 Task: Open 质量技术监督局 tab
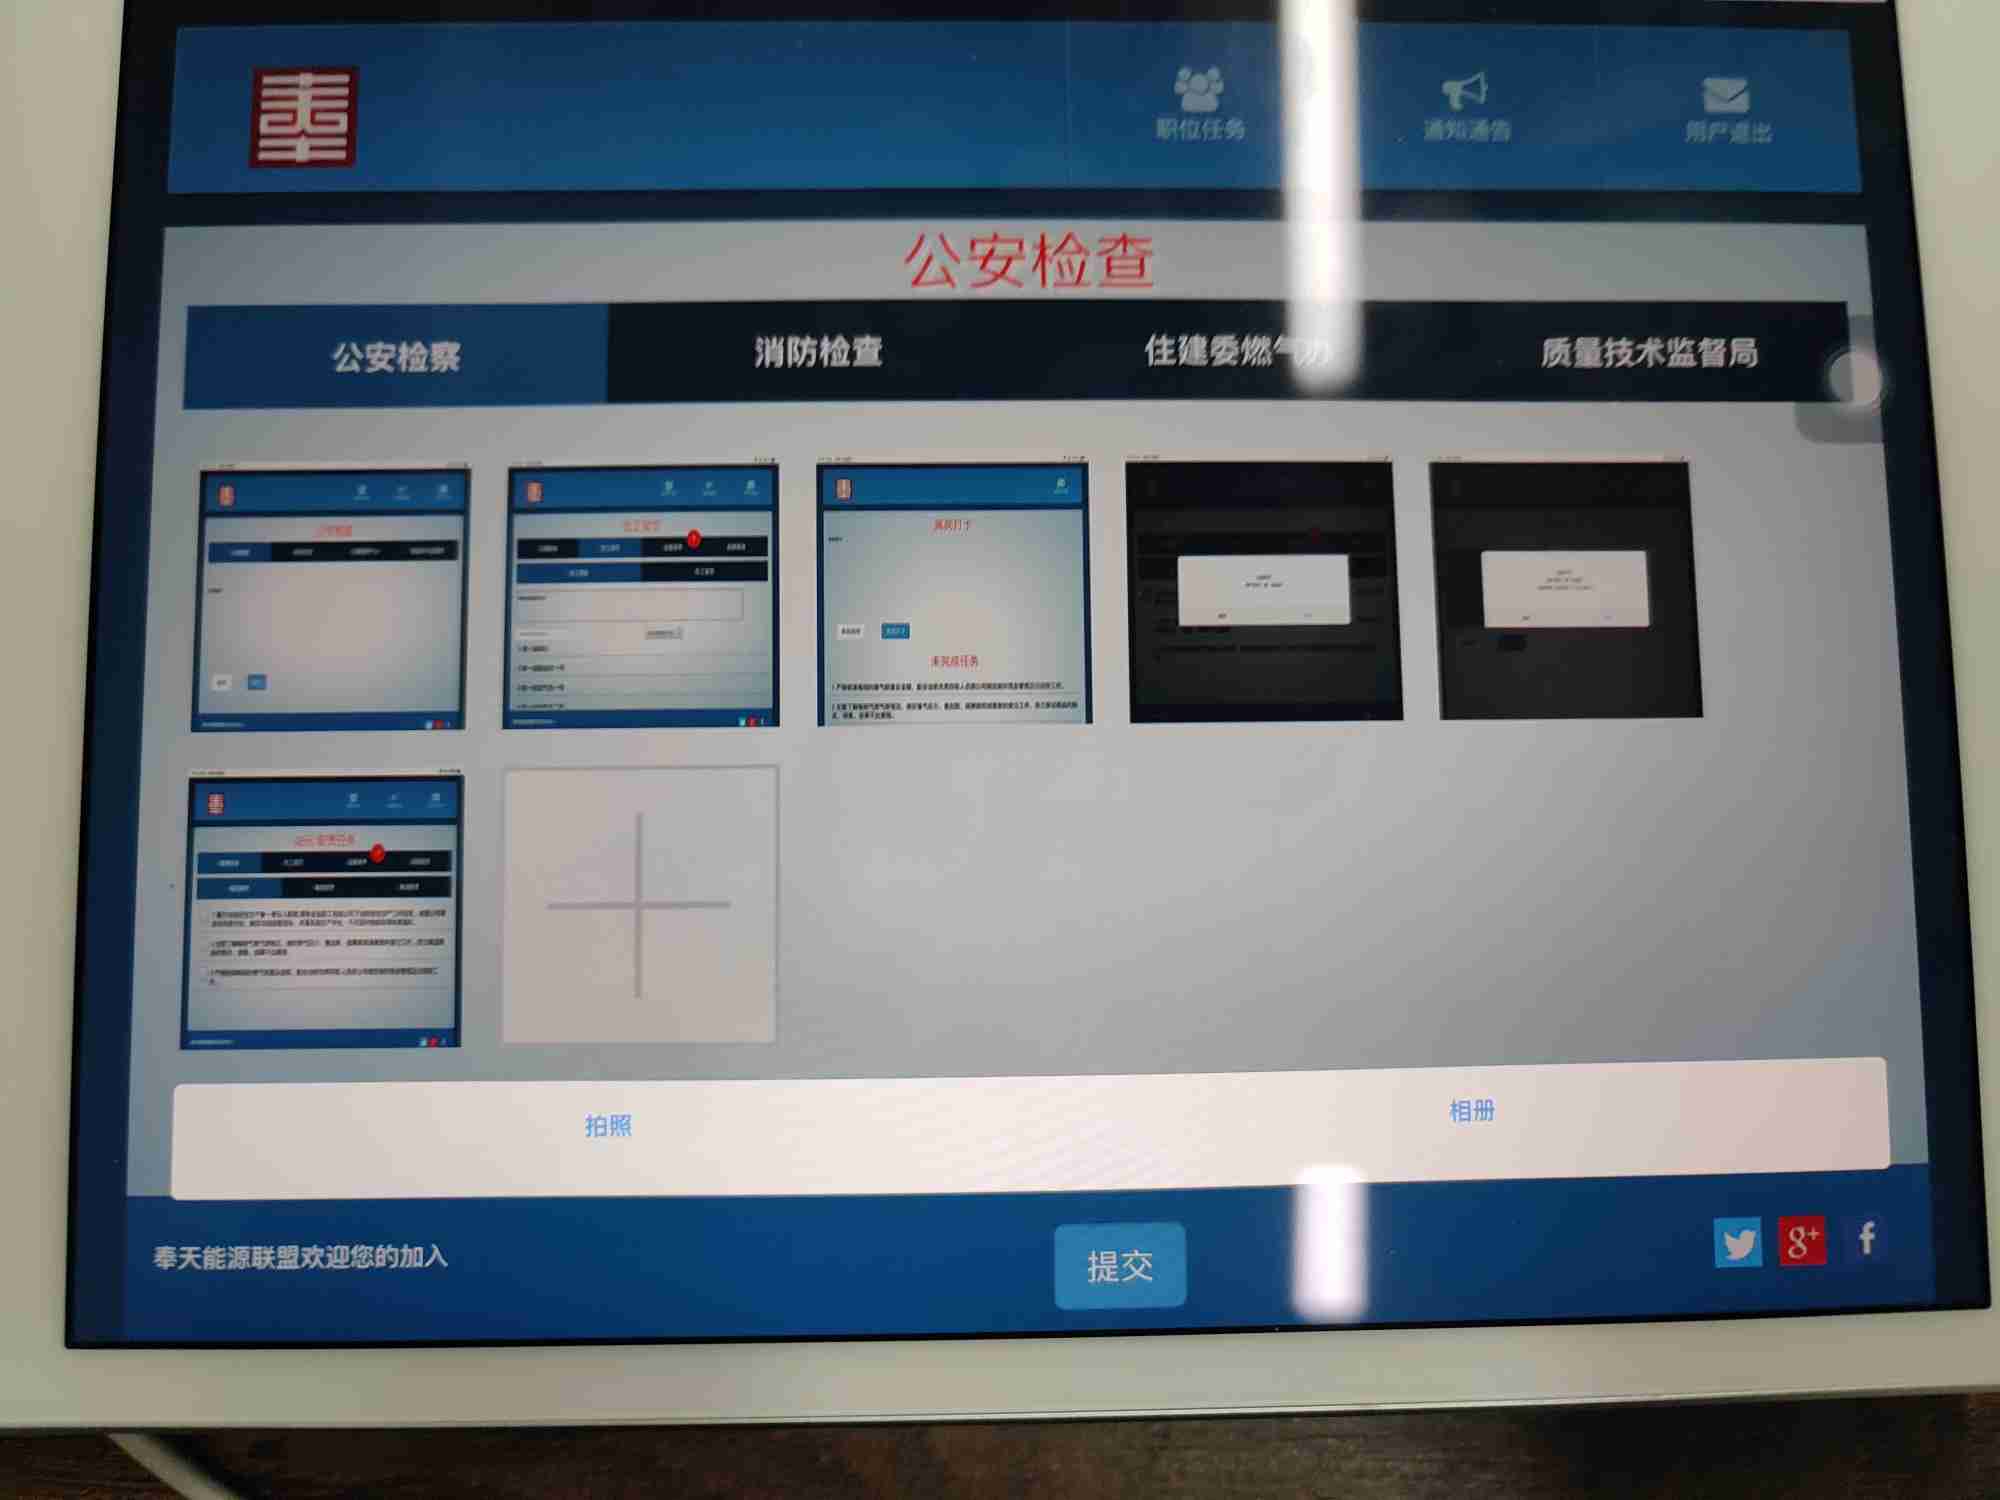point(1648,352)
